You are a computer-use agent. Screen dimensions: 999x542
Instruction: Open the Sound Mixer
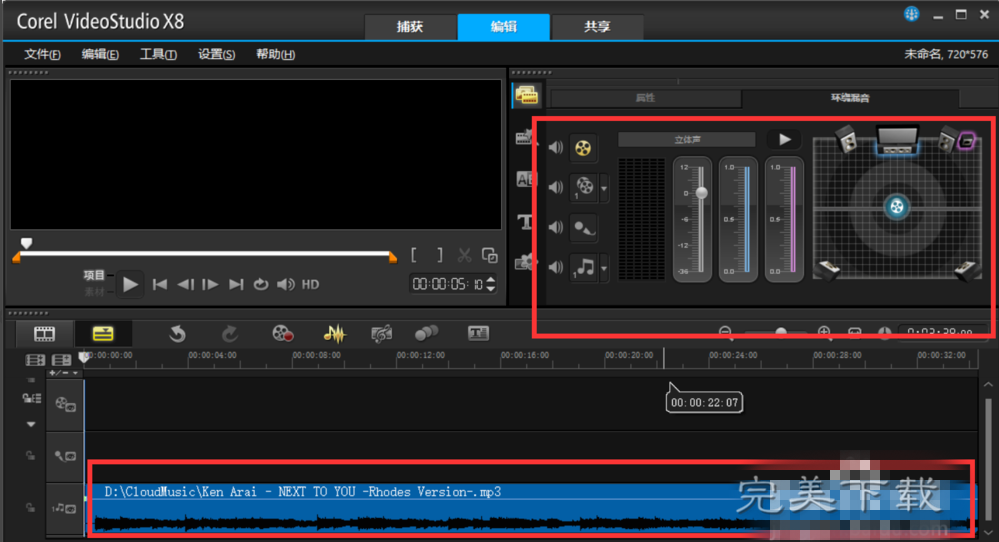[x=334, y=333]
